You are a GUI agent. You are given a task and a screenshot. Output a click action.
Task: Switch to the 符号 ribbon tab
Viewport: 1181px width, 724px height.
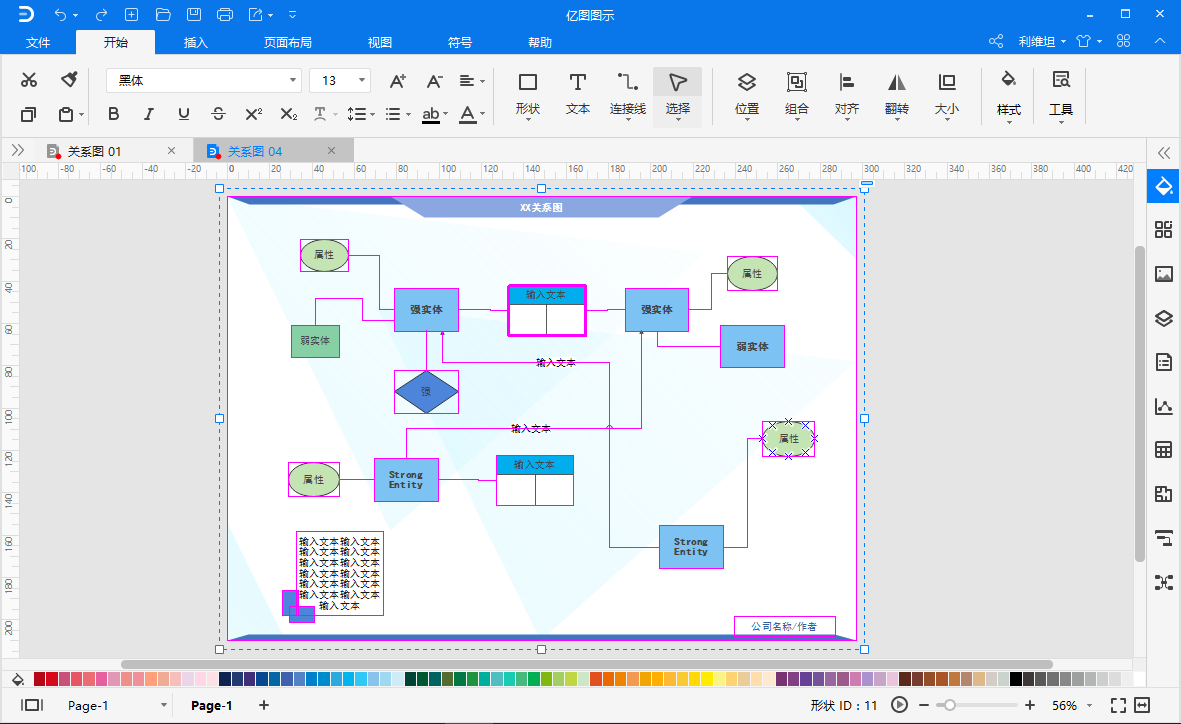click(x=459, y=42)
